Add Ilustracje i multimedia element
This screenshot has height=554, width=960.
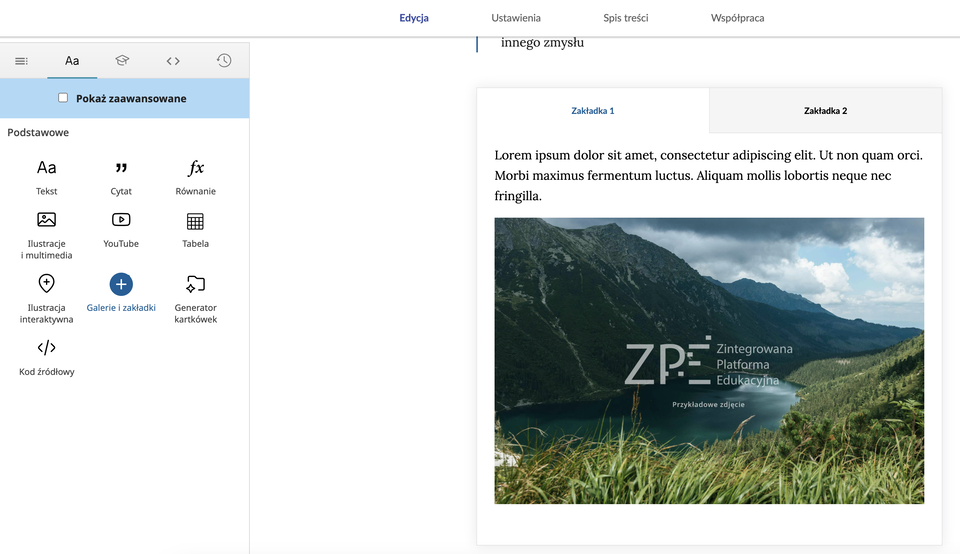47,234
